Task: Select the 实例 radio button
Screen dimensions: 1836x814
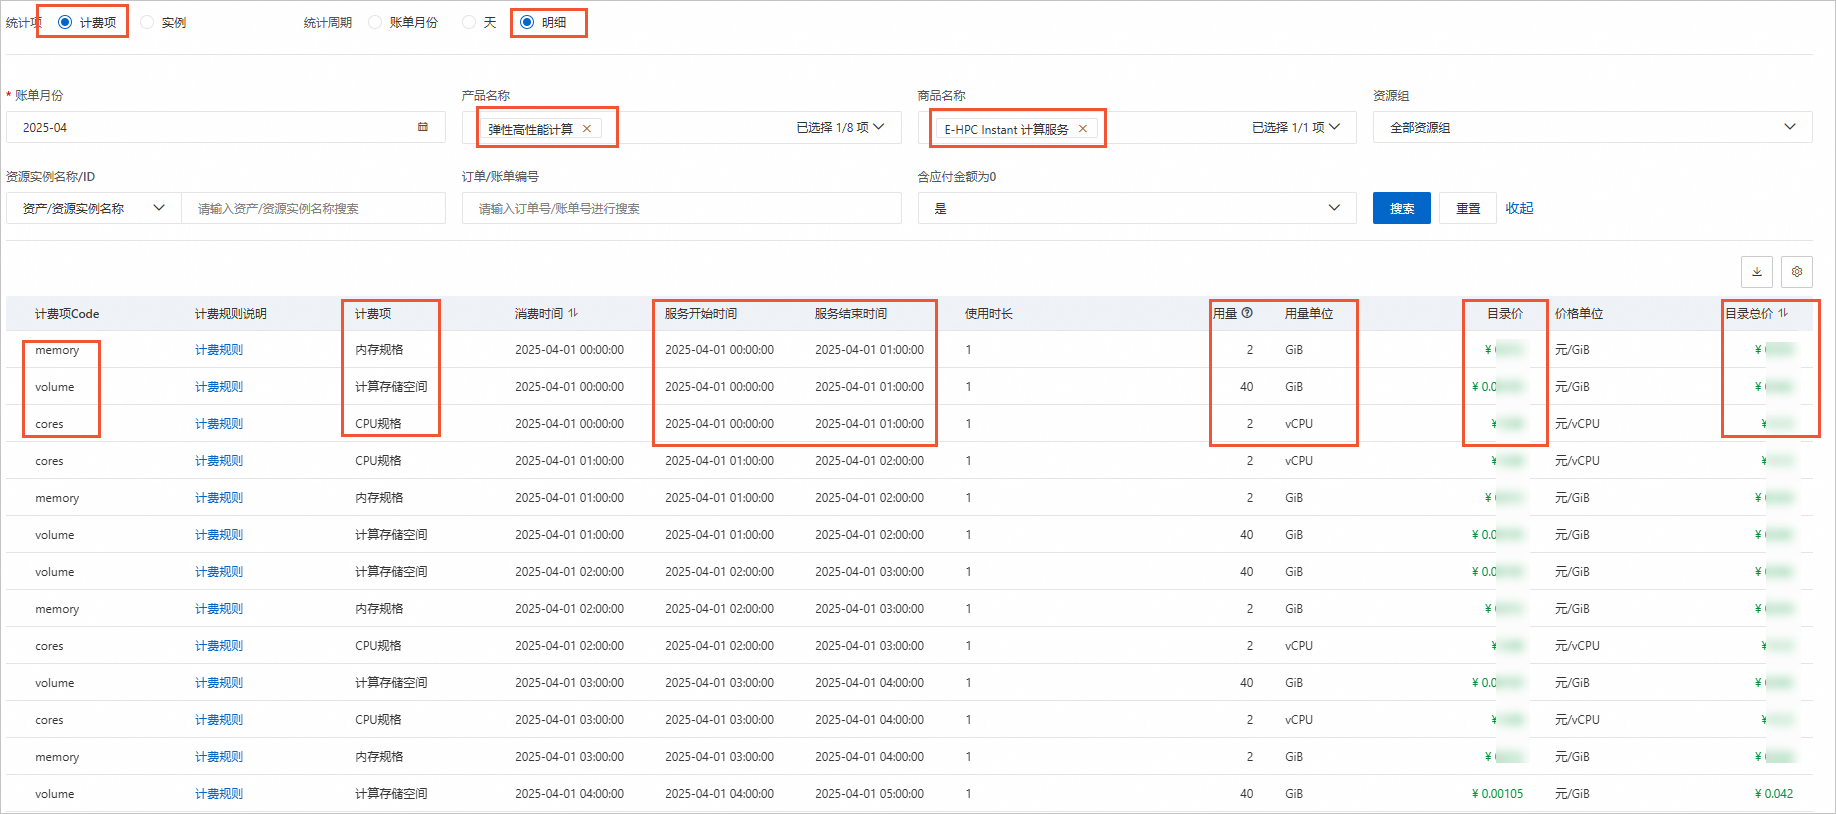Action: (x=147, y=22)
